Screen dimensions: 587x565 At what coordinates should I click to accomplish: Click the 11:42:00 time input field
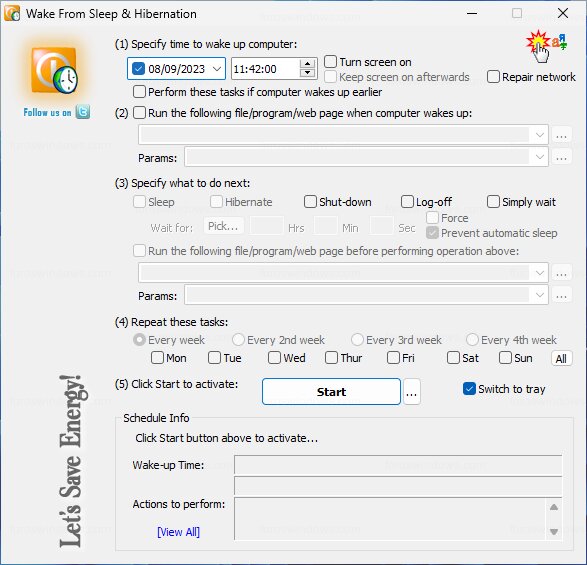click(265, 69)
